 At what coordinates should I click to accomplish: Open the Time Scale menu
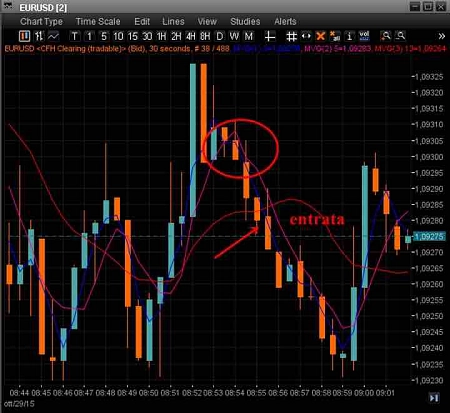[98, 22]
